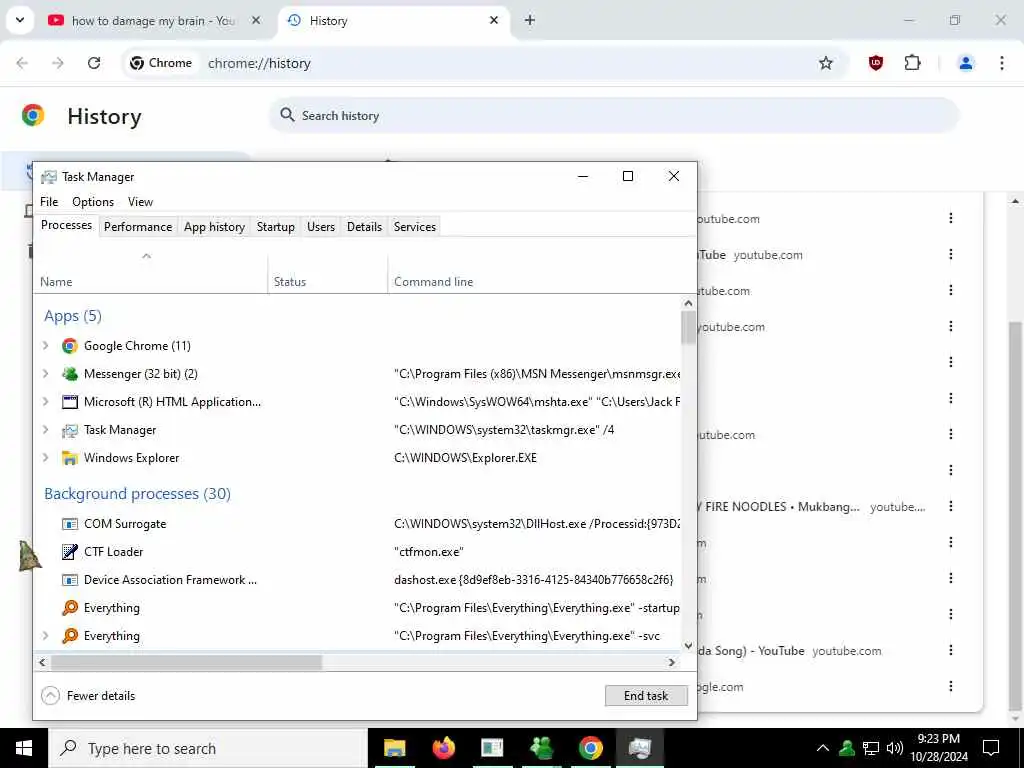This screenshot has width=1024, height=768.
Task: Open the Chrome extensions puzzle icon
Action: pyautogui.click(x=912, y=63)
